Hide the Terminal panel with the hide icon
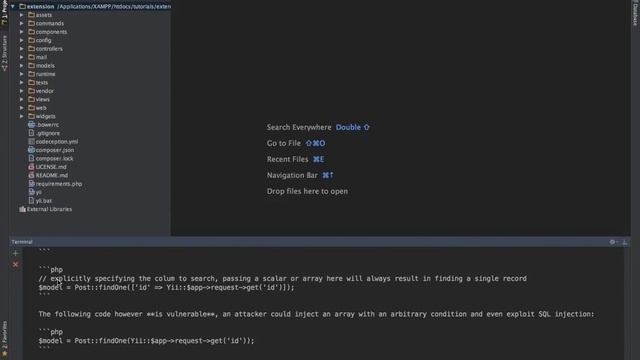The width and height of the screenshot is (640, 360). click(624, 242)
